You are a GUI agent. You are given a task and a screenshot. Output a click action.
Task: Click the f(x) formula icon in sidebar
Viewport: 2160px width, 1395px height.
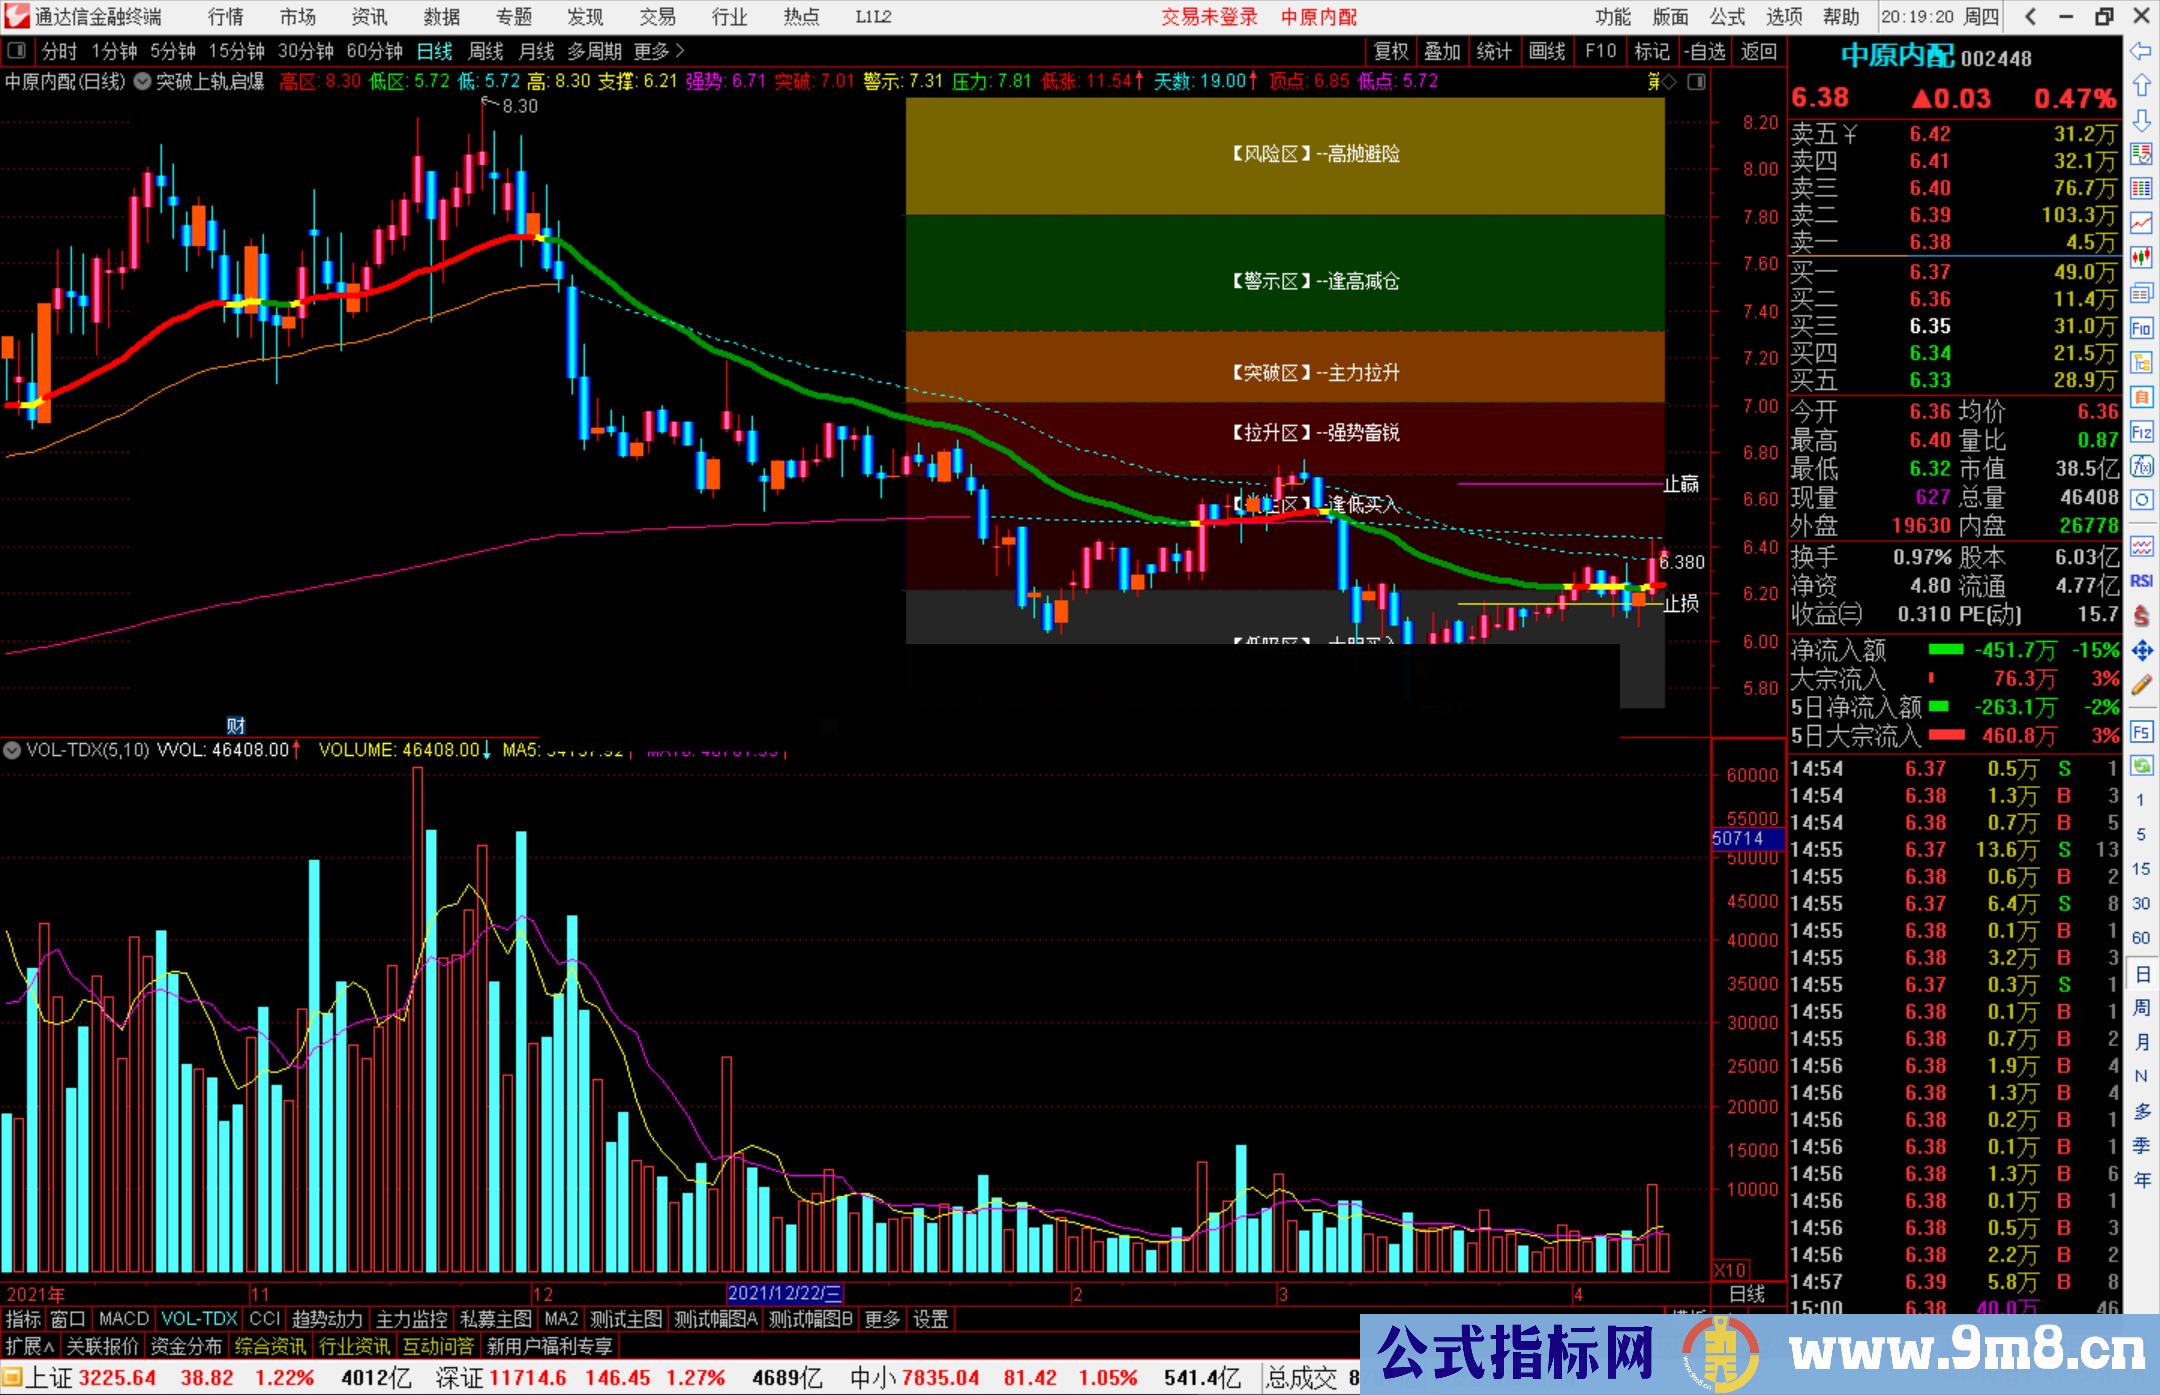(x=2141, y=466)
